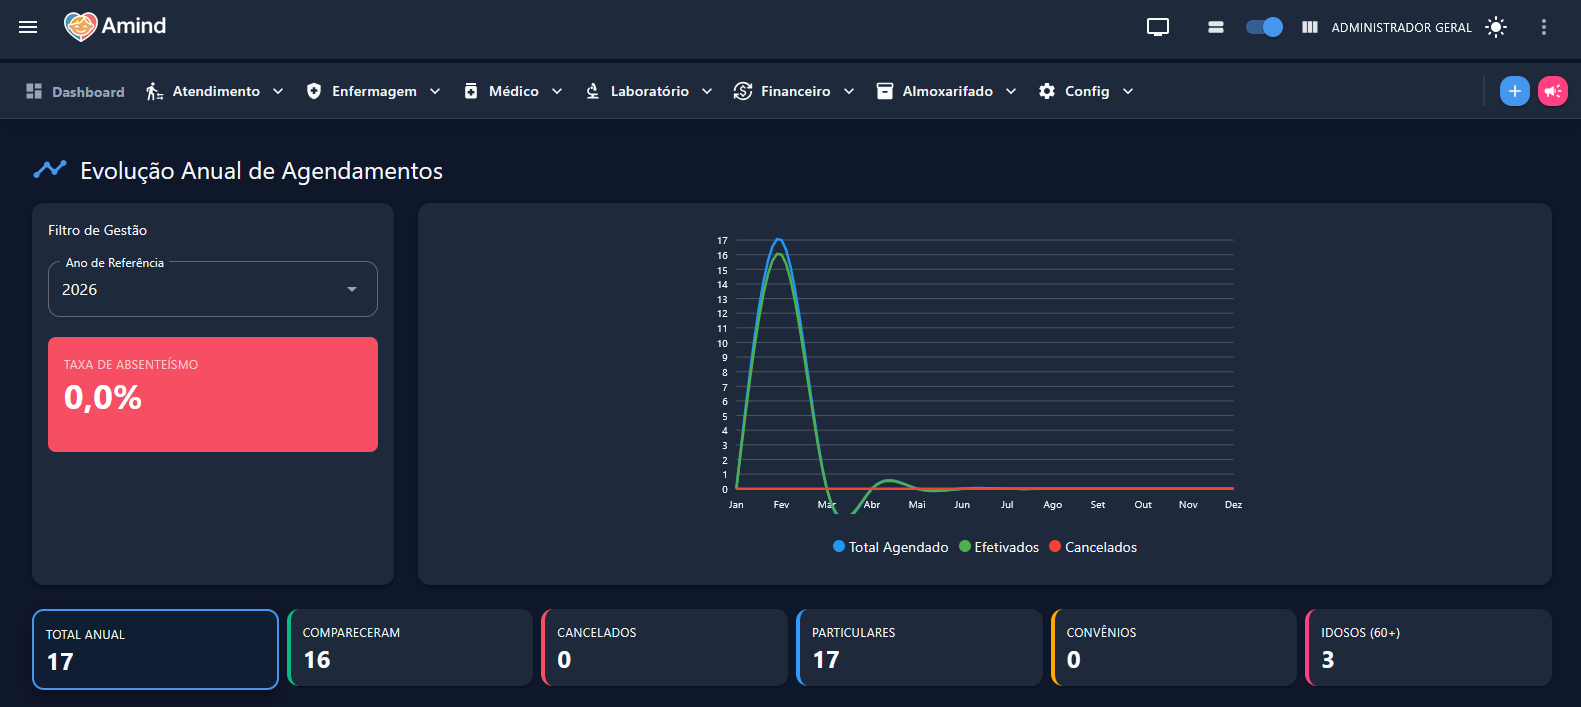
Task: Open the Ano de Referência dropdown
Action: pos(213,289)
